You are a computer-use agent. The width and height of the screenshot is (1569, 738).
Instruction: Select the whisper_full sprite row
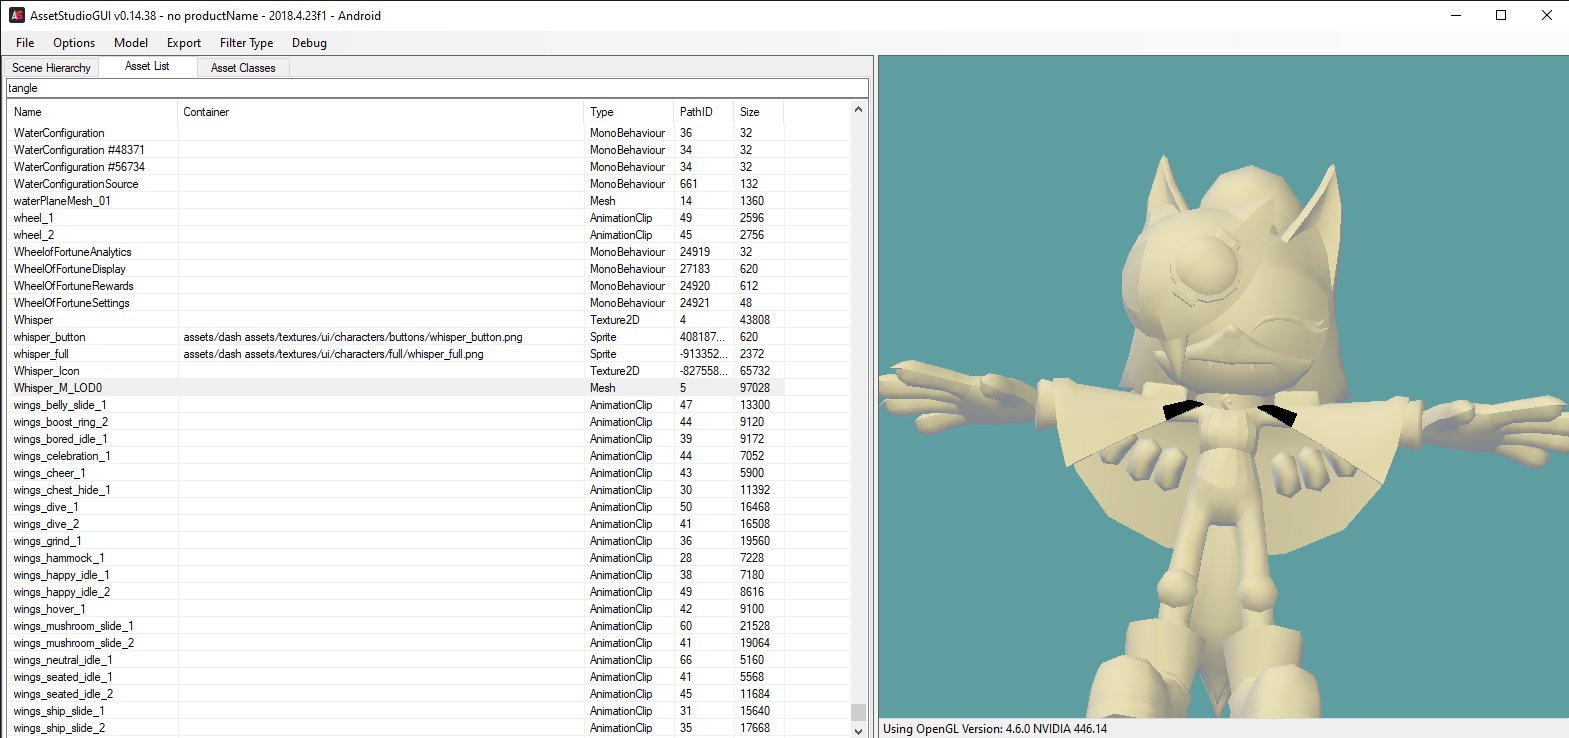(430, 354)
